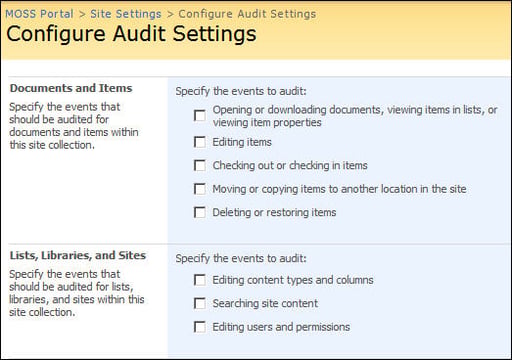The image size is (512, 360).
Task: Enable Editing content types and columns
Action: pos(200,280)
